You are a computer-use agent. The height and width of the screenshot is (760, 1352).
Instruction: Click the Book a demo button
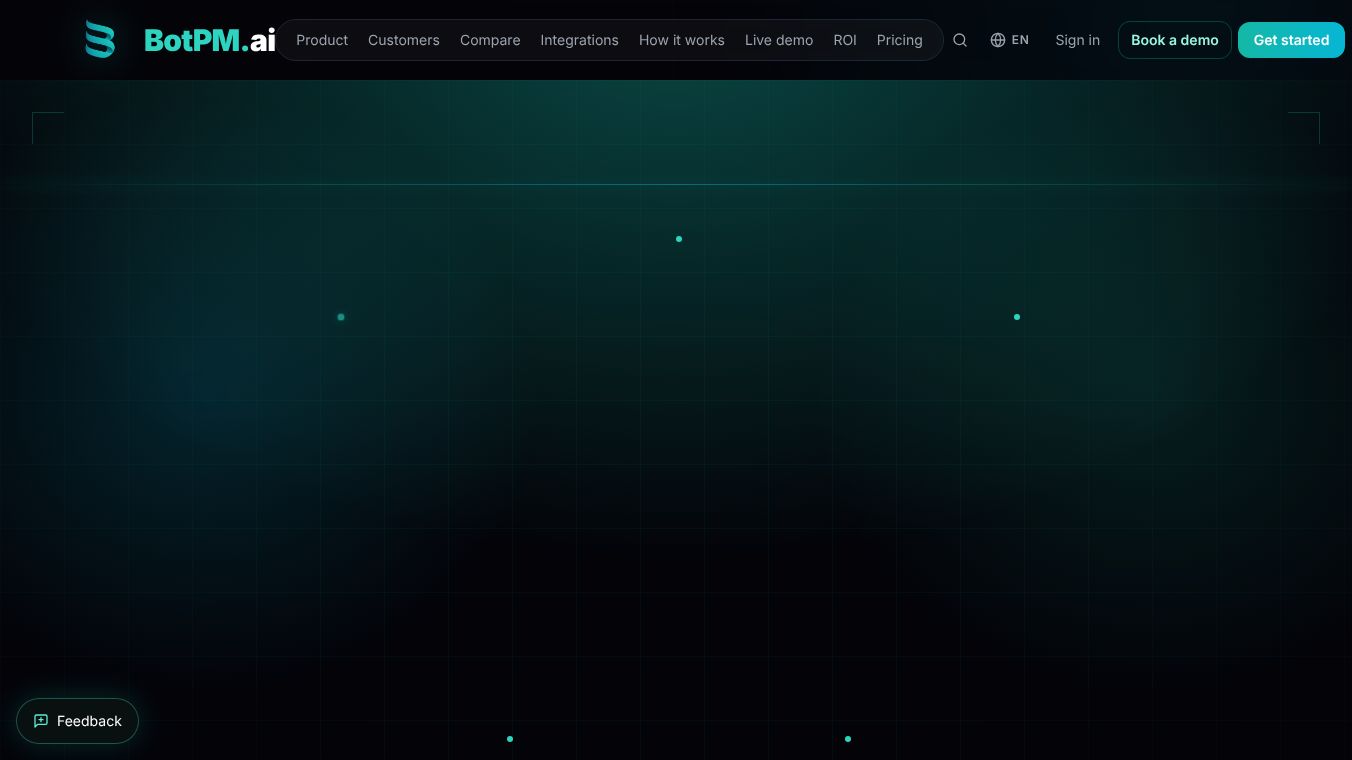pyautogui.click(x=1175, y=40)
